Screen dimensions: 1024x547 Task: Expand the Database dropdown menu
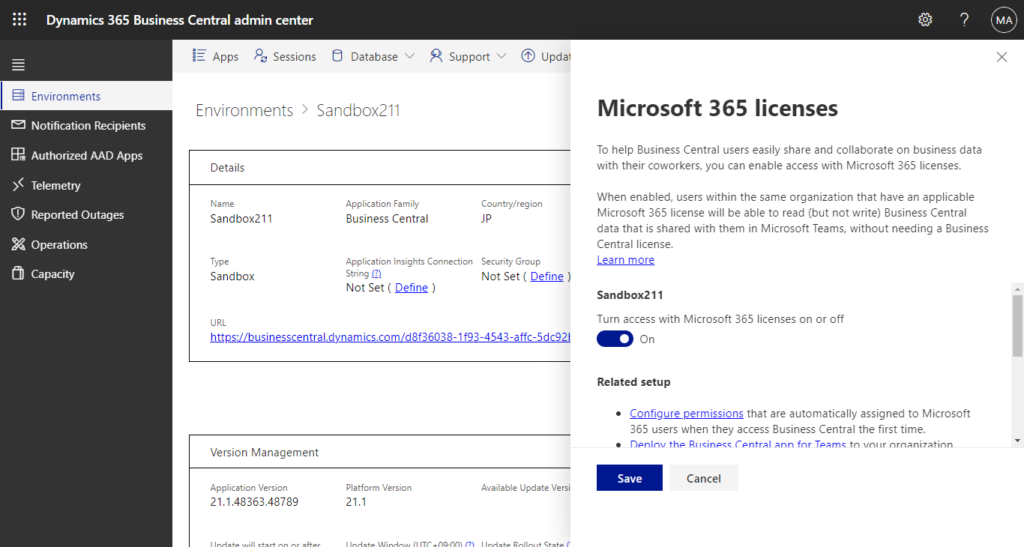373,57
